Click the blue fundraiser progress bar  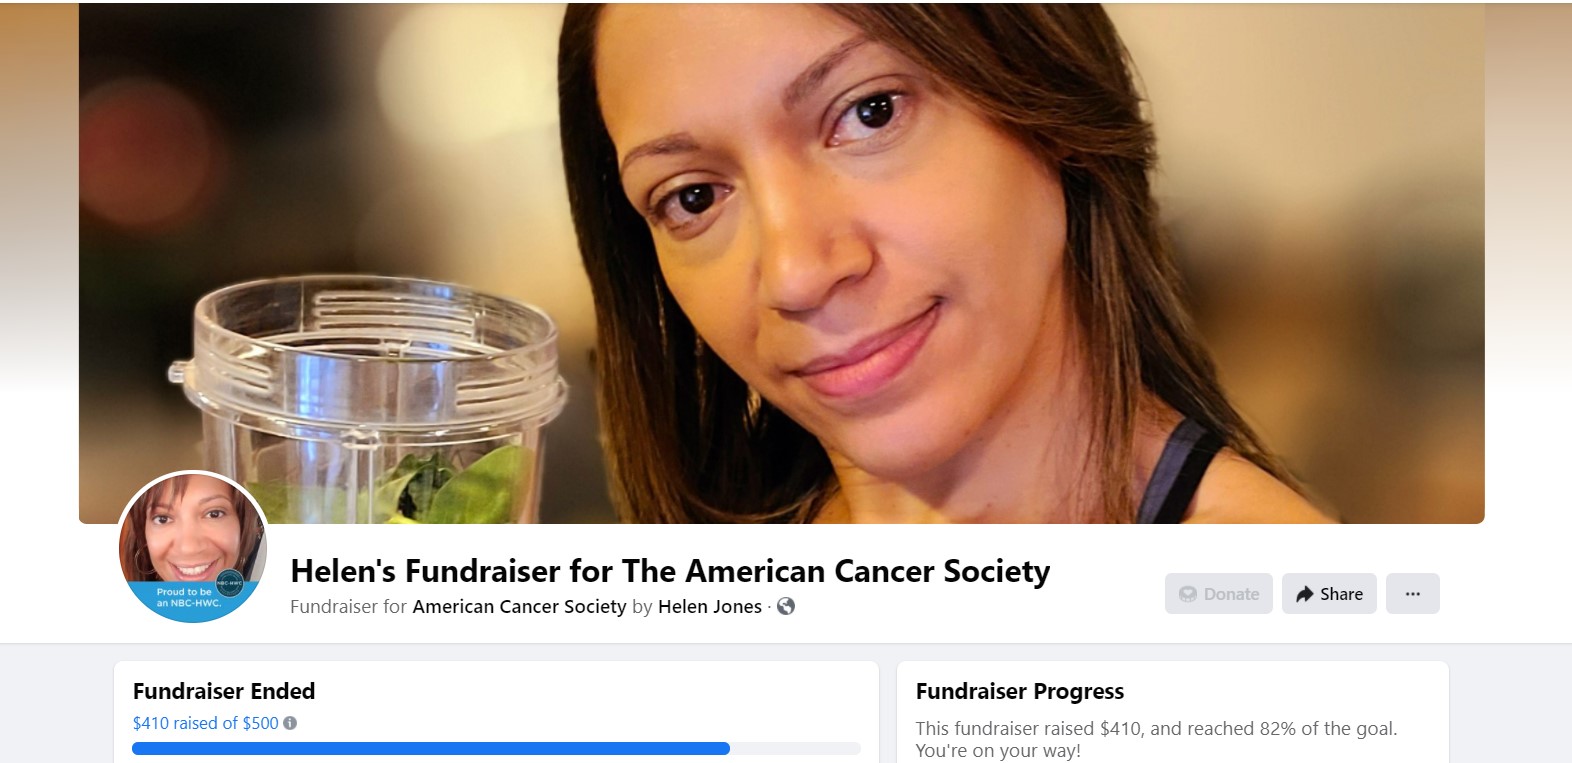pyautogui.click(x=431, y=748)
